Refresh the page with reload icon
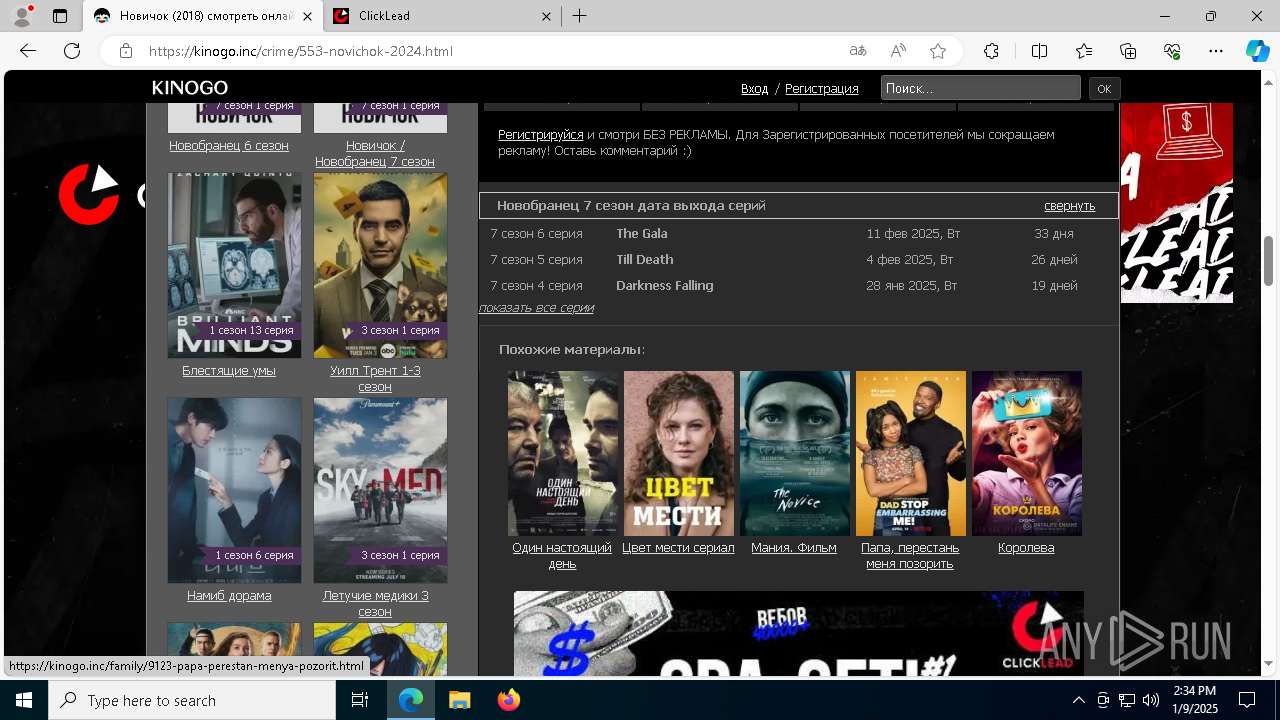Viewport: 1280px width, 720px height. pyautogui.click(x=72, y=51)
